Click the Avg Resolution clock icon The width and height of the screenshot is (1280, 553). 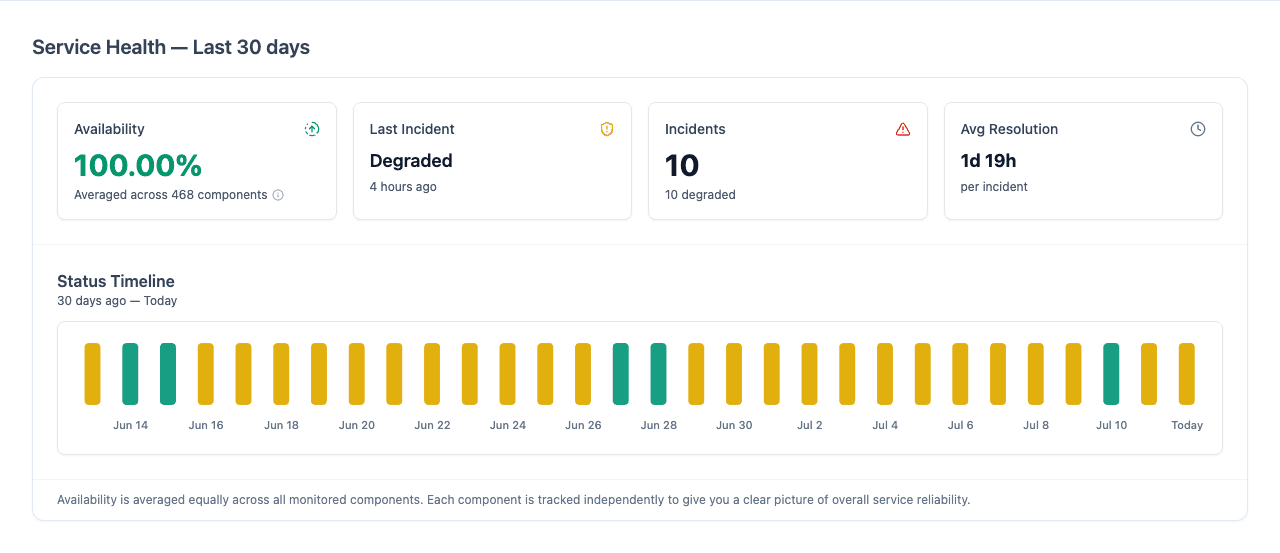(1198, 129)
